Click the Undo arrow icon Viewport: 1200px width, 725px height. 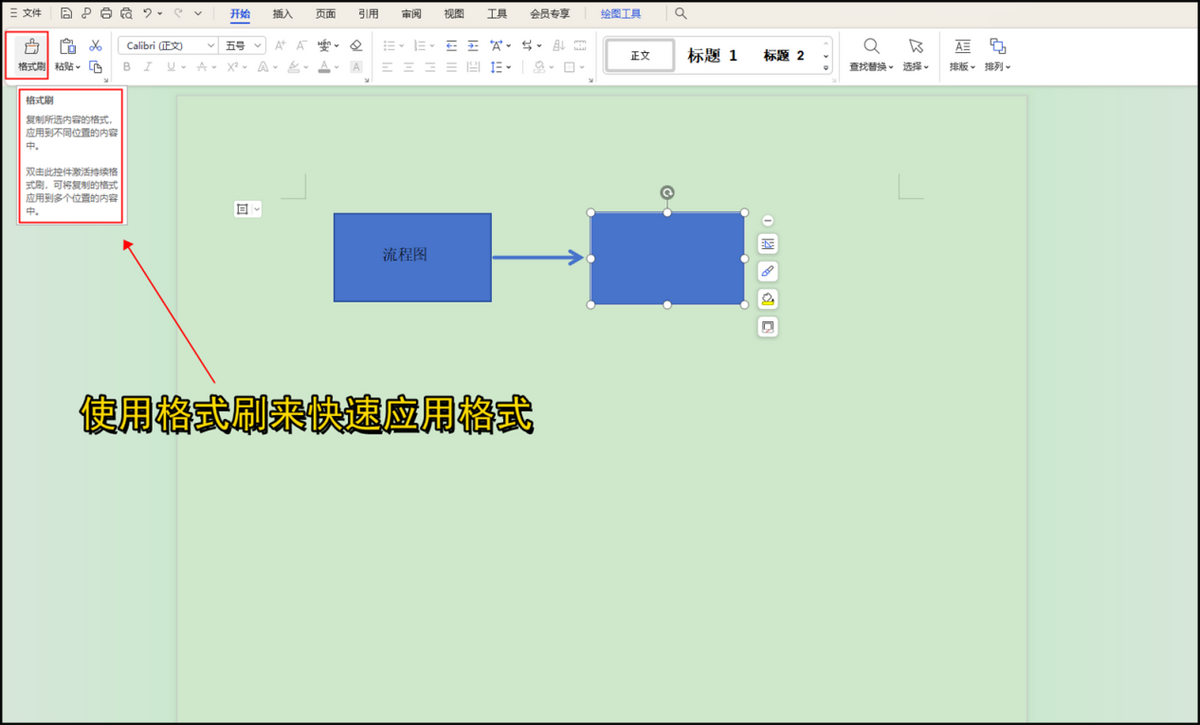tap(147, 13)
